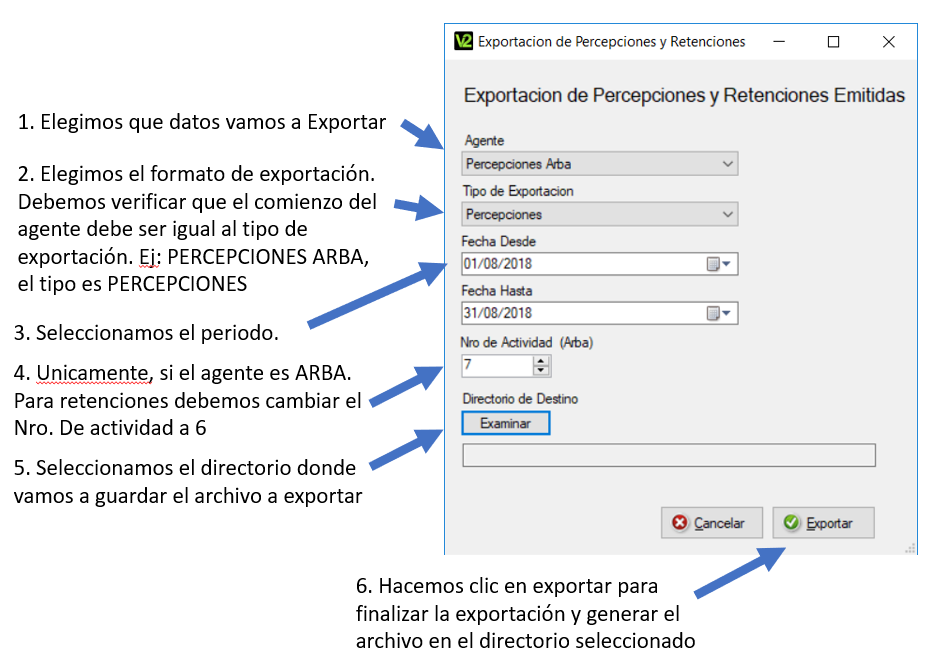Click the Nro de Actividad value field
Screen dimensions: 928x661
(x=498, y=366)
